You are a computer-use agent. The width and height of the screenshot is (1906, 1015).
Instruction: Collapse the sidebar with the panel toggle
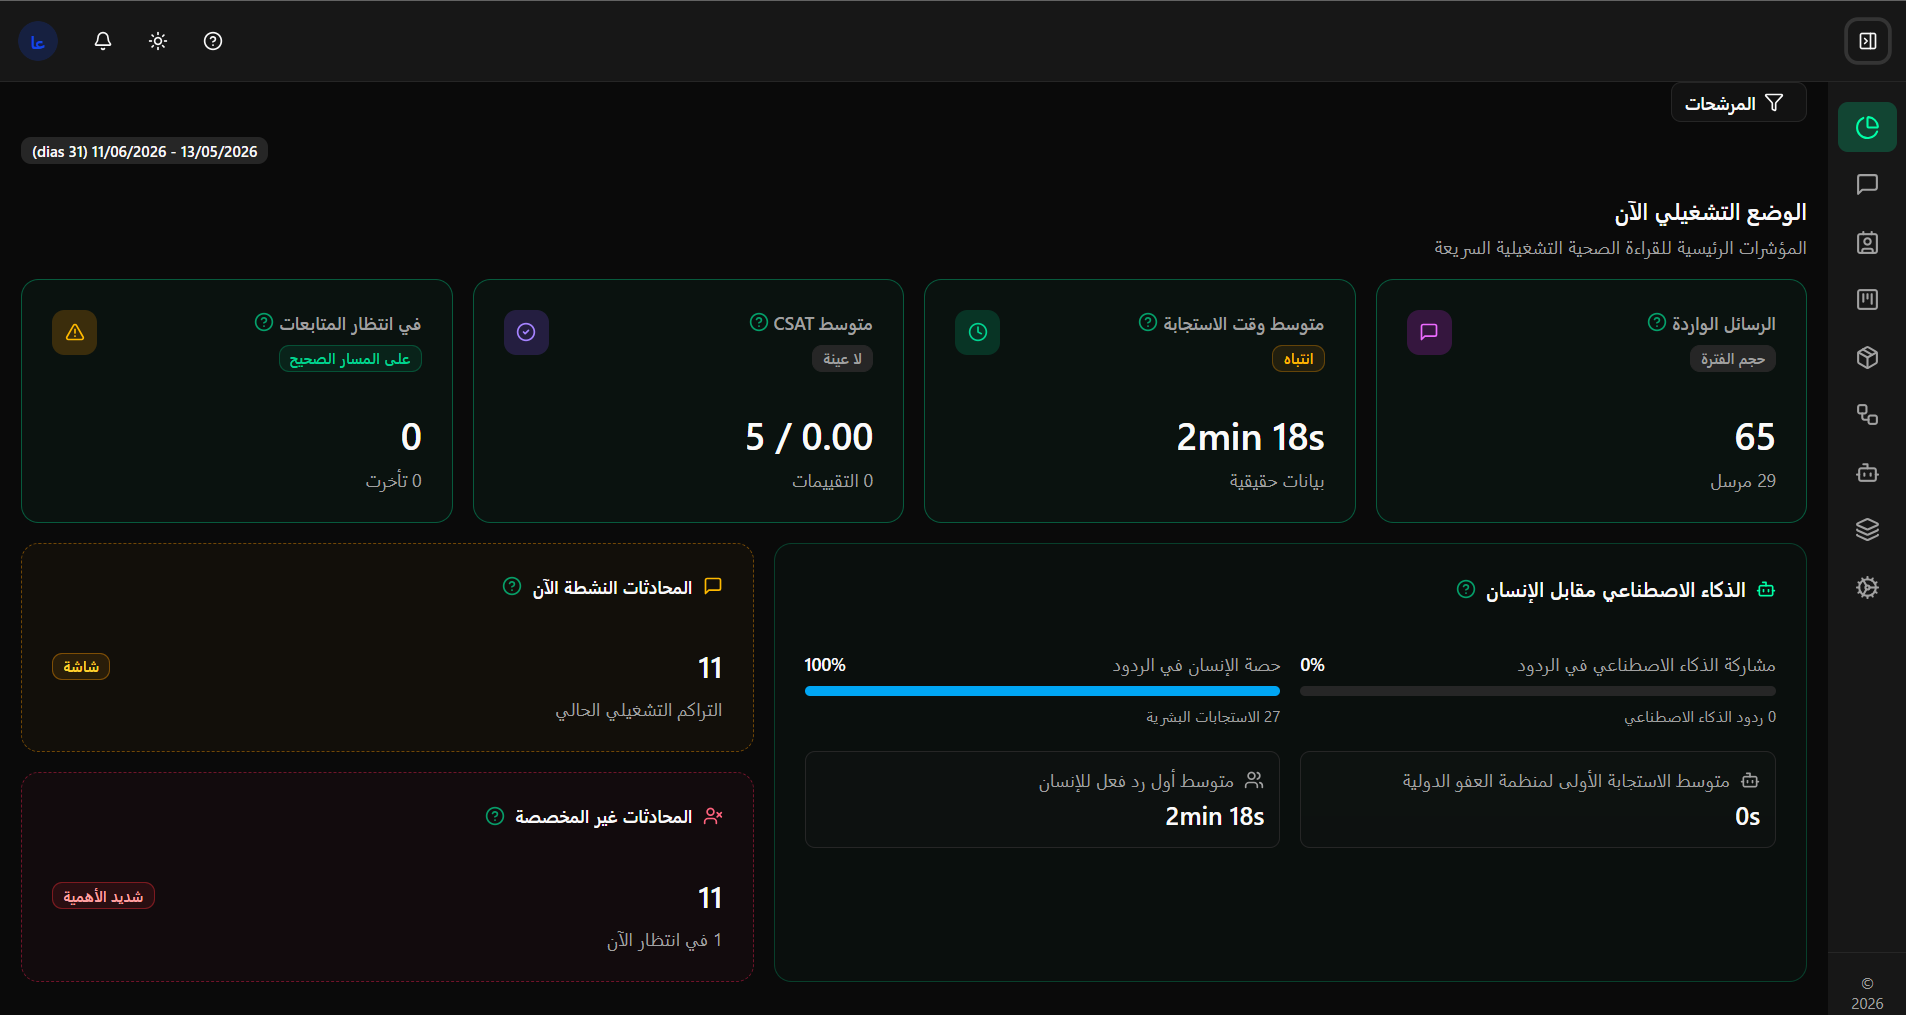click(1867, 41)
